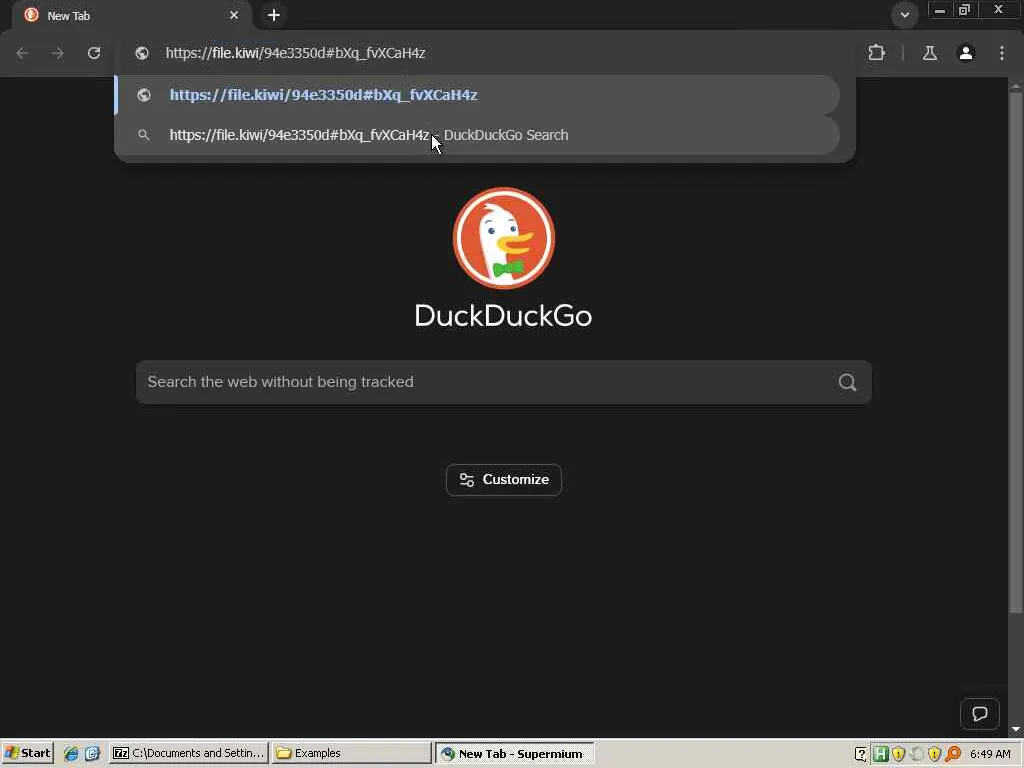
Task: Open the Customize button
Action: [504, 480]
